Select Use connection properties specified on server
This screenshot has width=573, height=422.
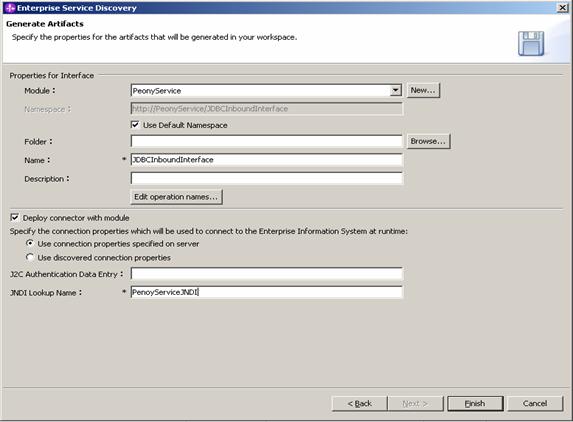click(x=30, y=243)
